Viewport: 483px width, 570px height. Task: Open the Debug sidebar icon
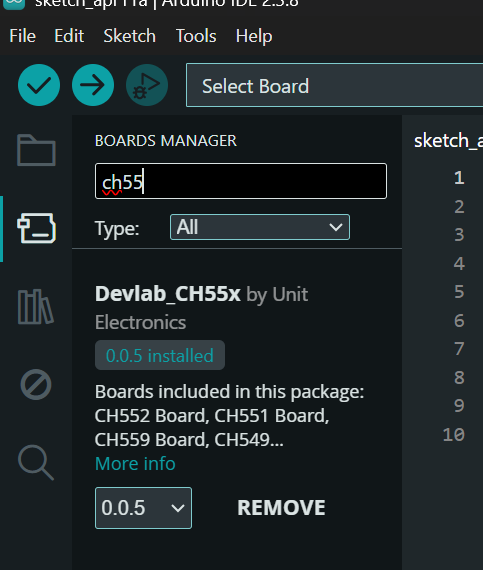[36, 385]
